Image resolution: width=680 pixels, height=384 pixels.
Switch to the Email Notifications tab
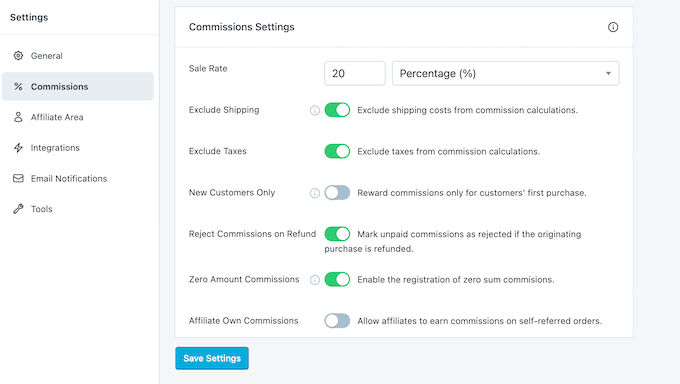coord(78,178)
